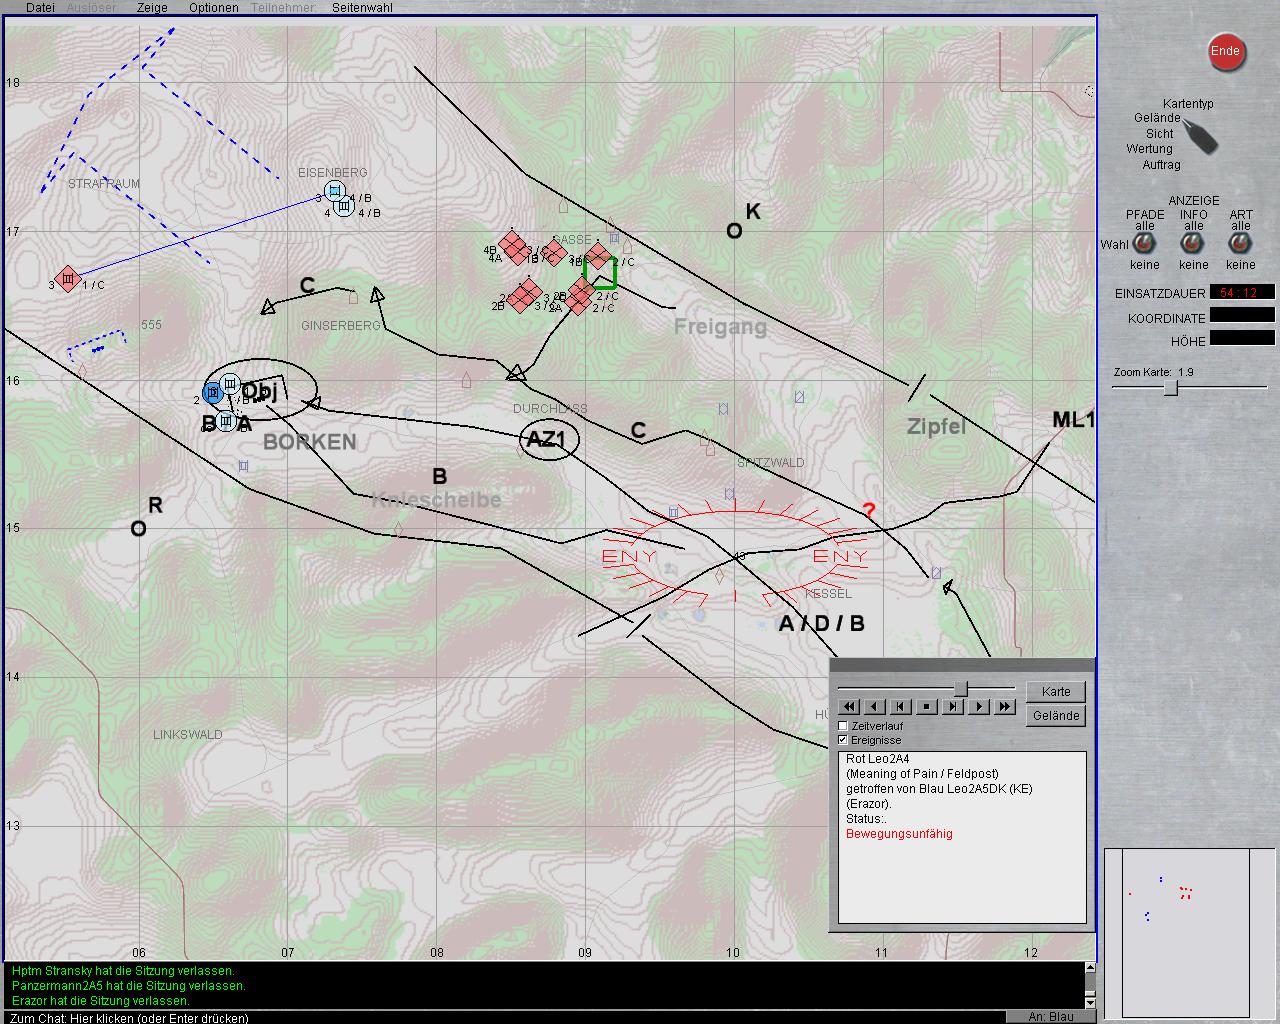The width and height of the screenshot is (1280, 1024).
Task: Toggle the PFADE display switch
Action: (1144, 245)
